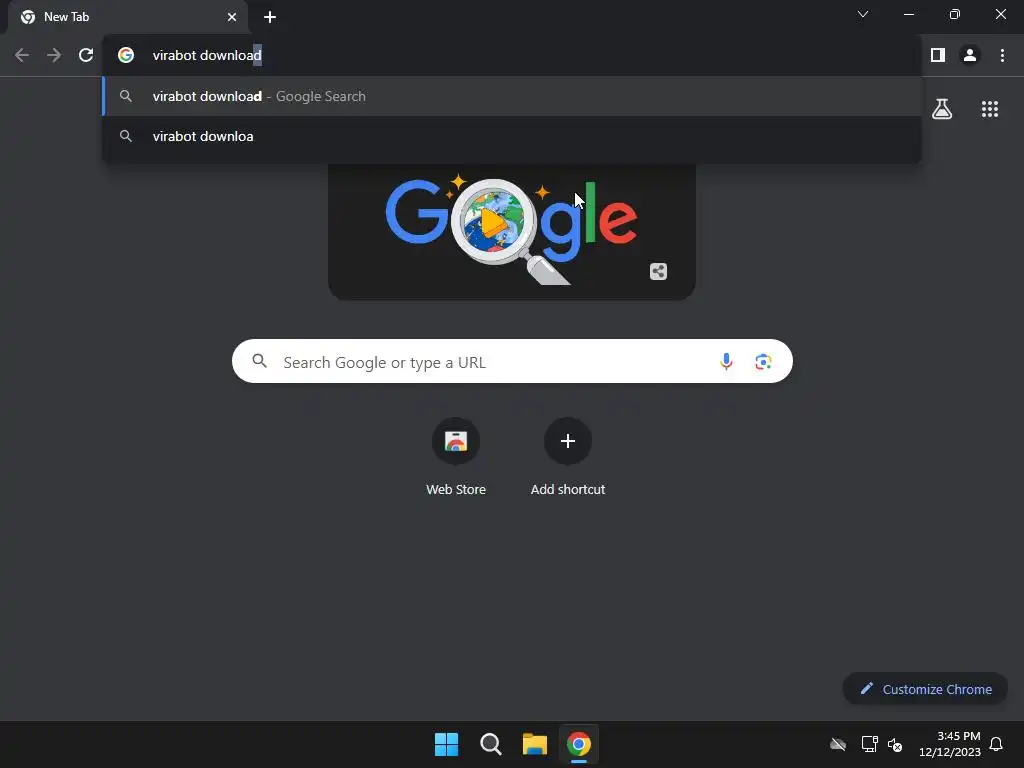Click the Add shortcut plus button
The image size is (1024, 768).
pyautogui.click(x=568, y=441)
